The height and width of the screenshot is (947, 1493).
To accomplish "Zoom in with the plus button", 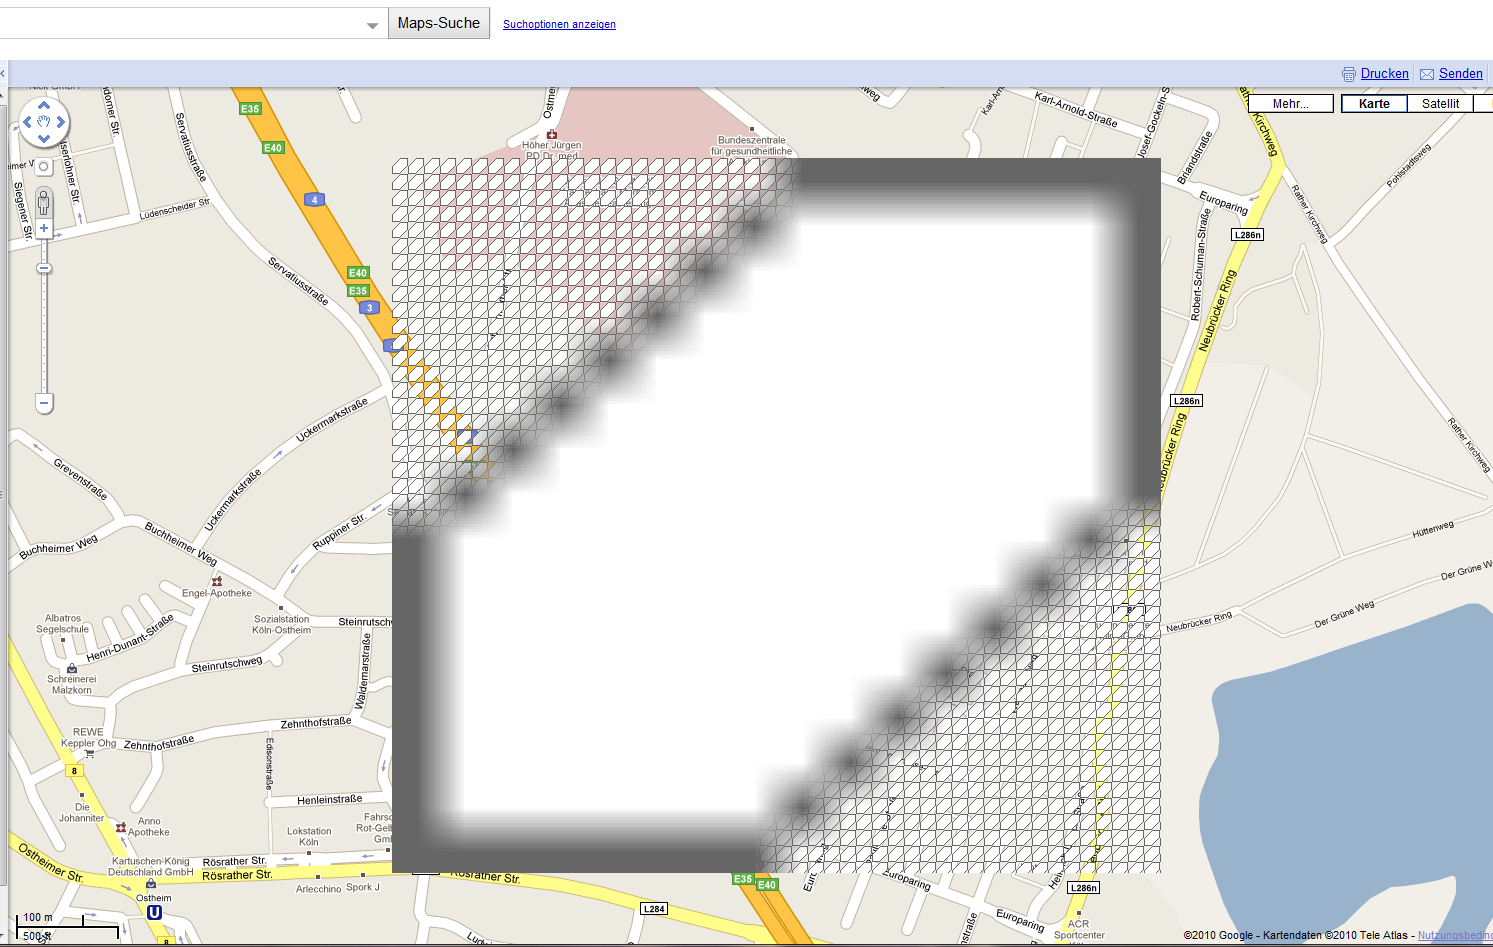I will (x=44, y=228).
